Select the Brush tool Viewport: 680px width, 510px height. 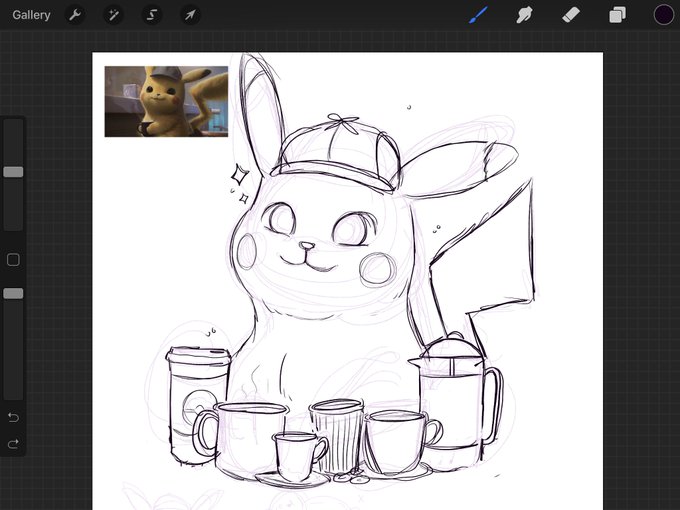(x=478, y=15)
